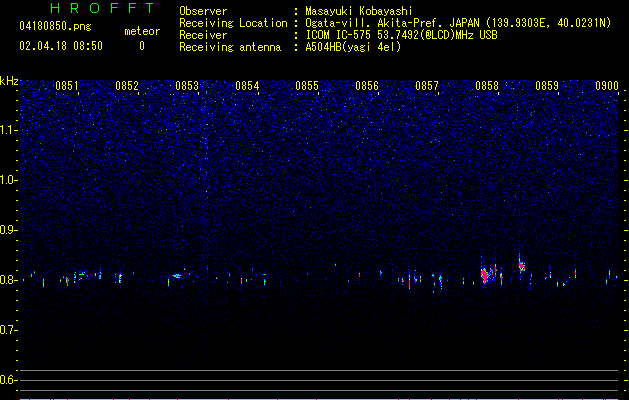629x400 pixels.
Task: Click the 0.9 kHz axis label
Action: click(x=9, y=230)
